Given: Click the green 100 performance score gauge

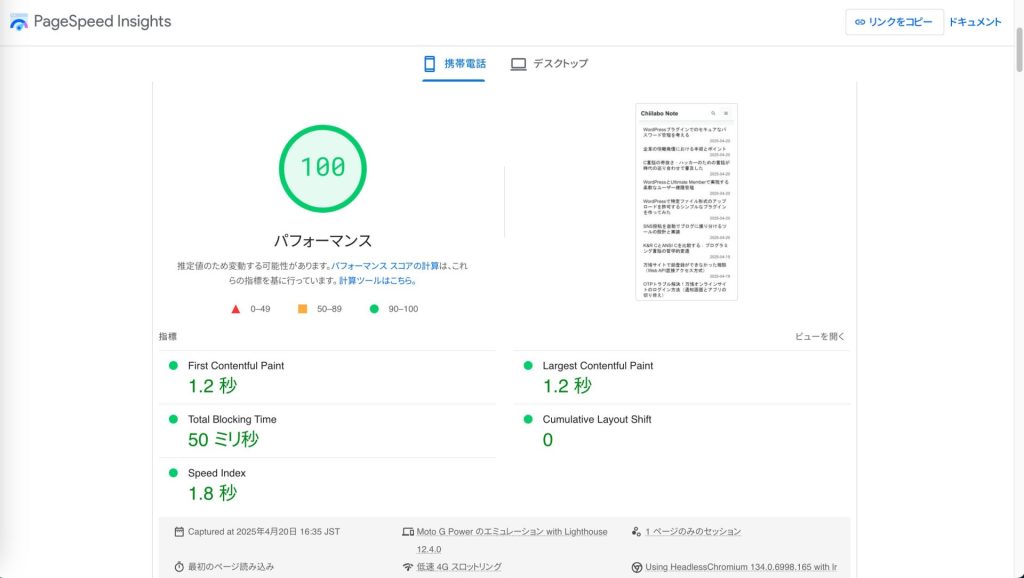Looking at the screenshot, I should 322,167.
